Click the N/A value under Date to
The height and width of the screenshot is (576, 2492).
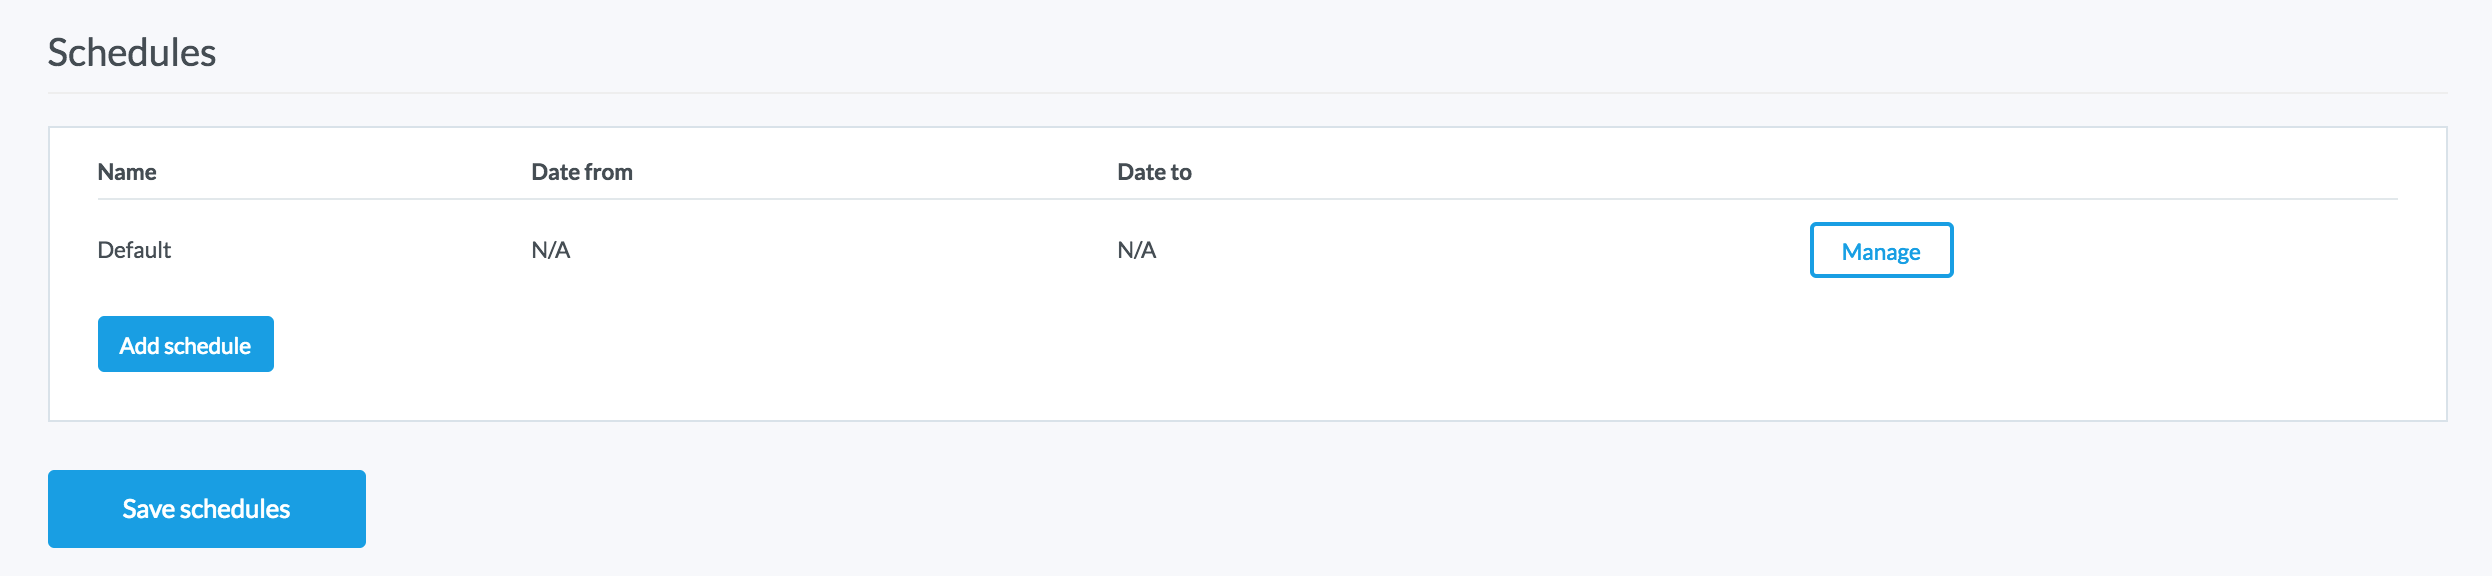[1137, 250]
